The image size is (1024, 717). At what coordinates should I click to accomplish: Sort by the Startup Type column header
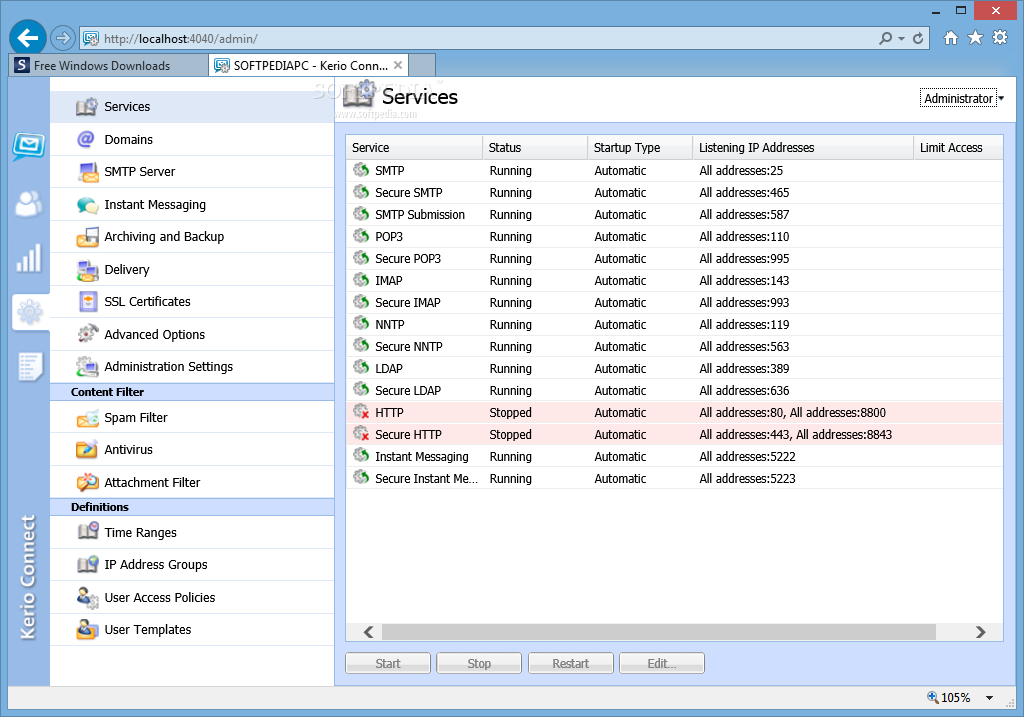(640, 148)
